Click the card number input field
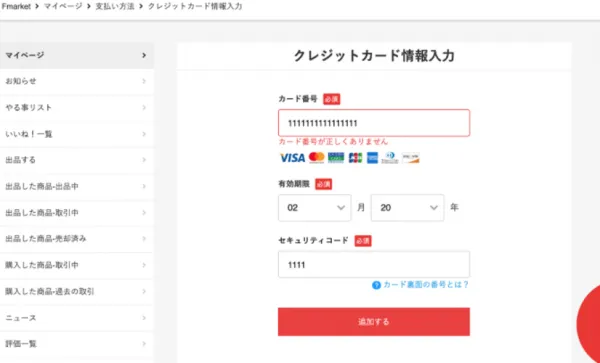The width and height of the screenshot is (600, 363). [x=374, y=123]
